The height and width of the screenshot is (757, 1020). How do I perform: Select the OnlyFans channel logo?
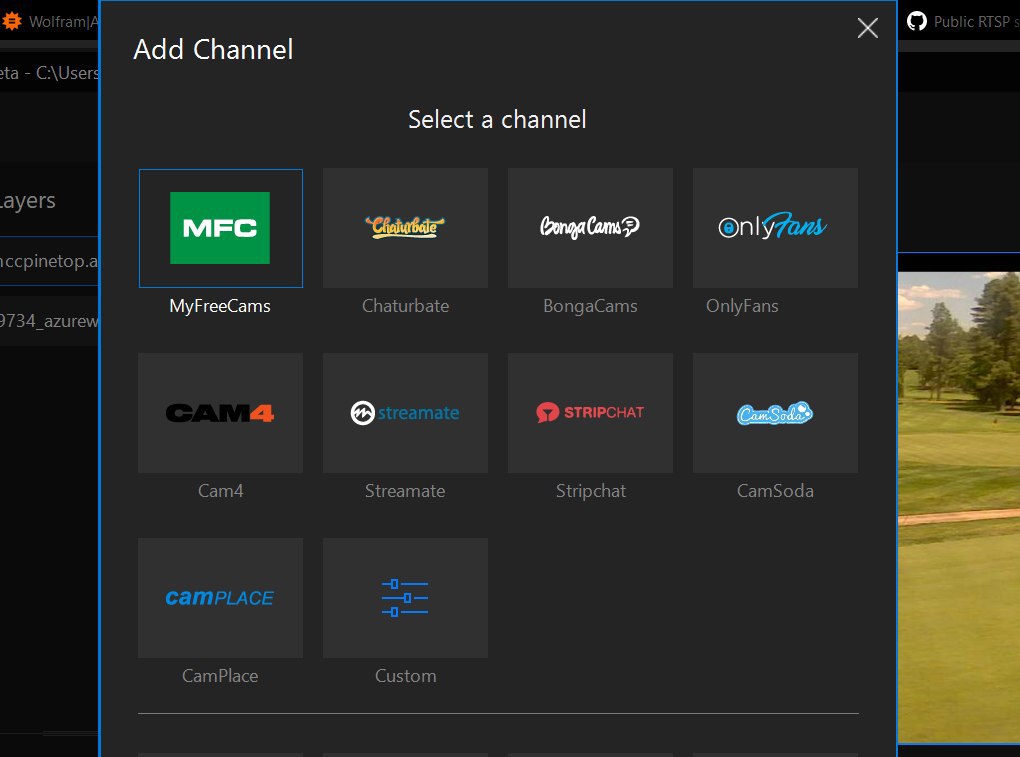coord(775,228)
